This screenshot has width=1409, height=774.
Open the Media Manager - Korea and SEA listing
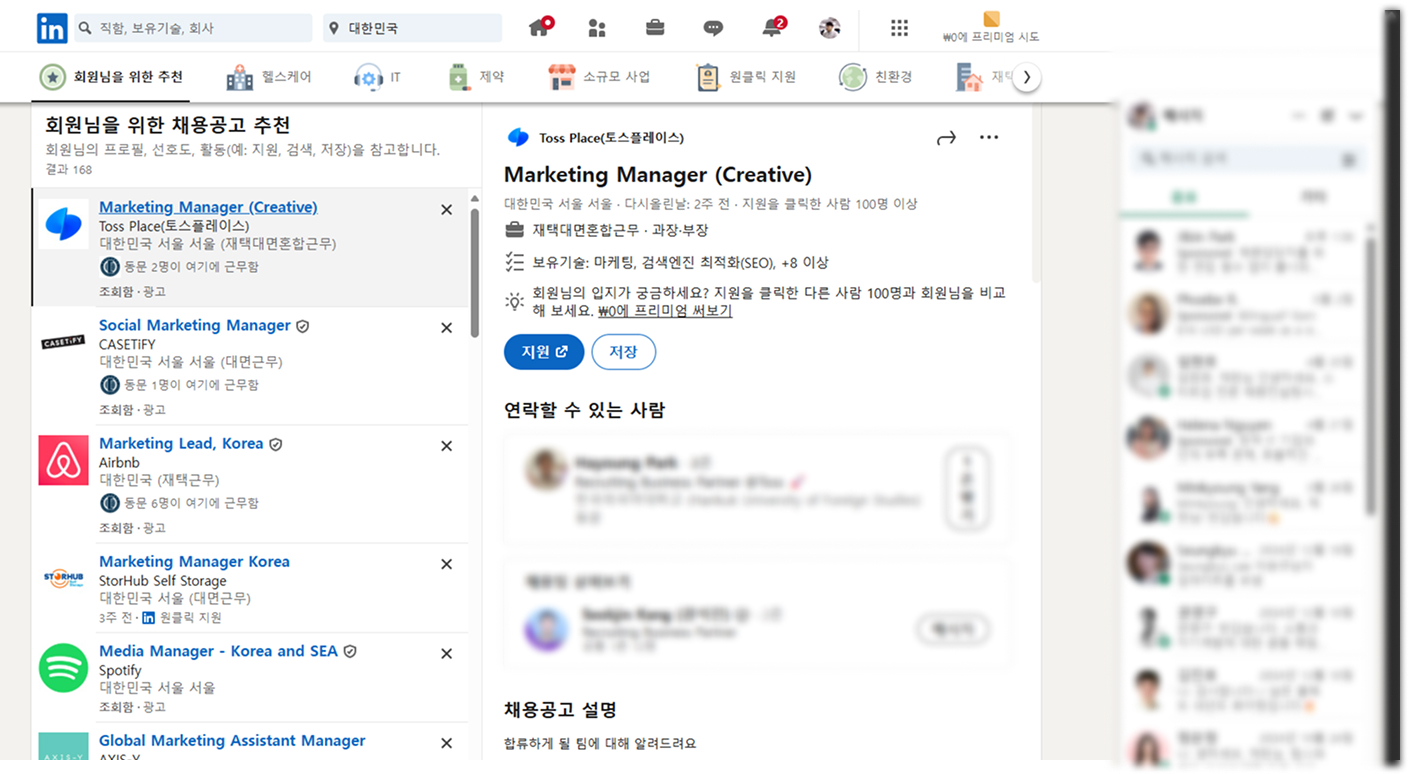pyautogui.click(x=218, y=651)
